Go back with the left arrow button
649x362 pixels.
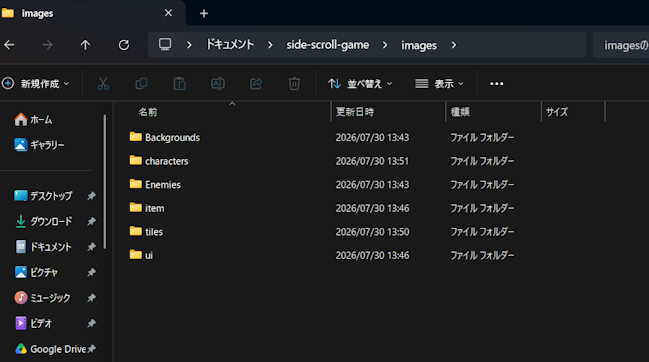tap(9, 45)
